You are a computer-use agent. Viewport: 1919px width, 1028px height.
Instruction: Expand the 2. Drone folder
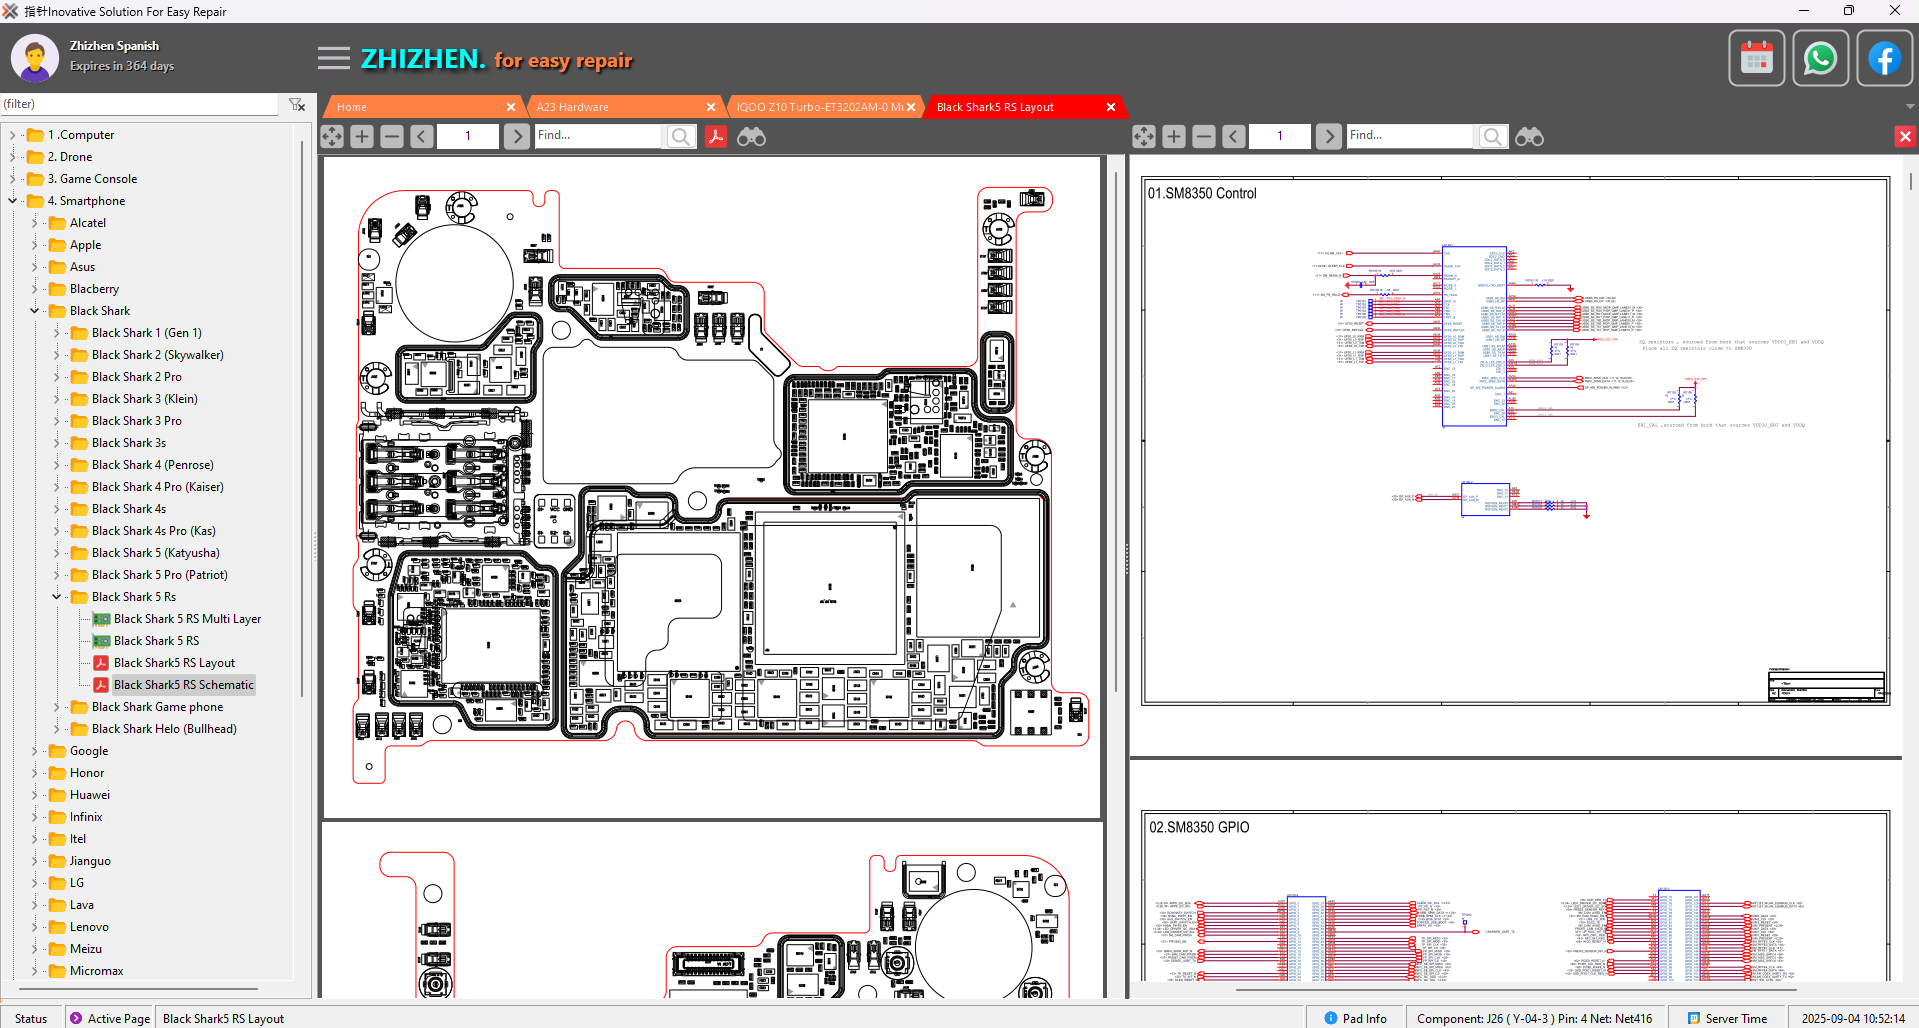tap(12, 157)
